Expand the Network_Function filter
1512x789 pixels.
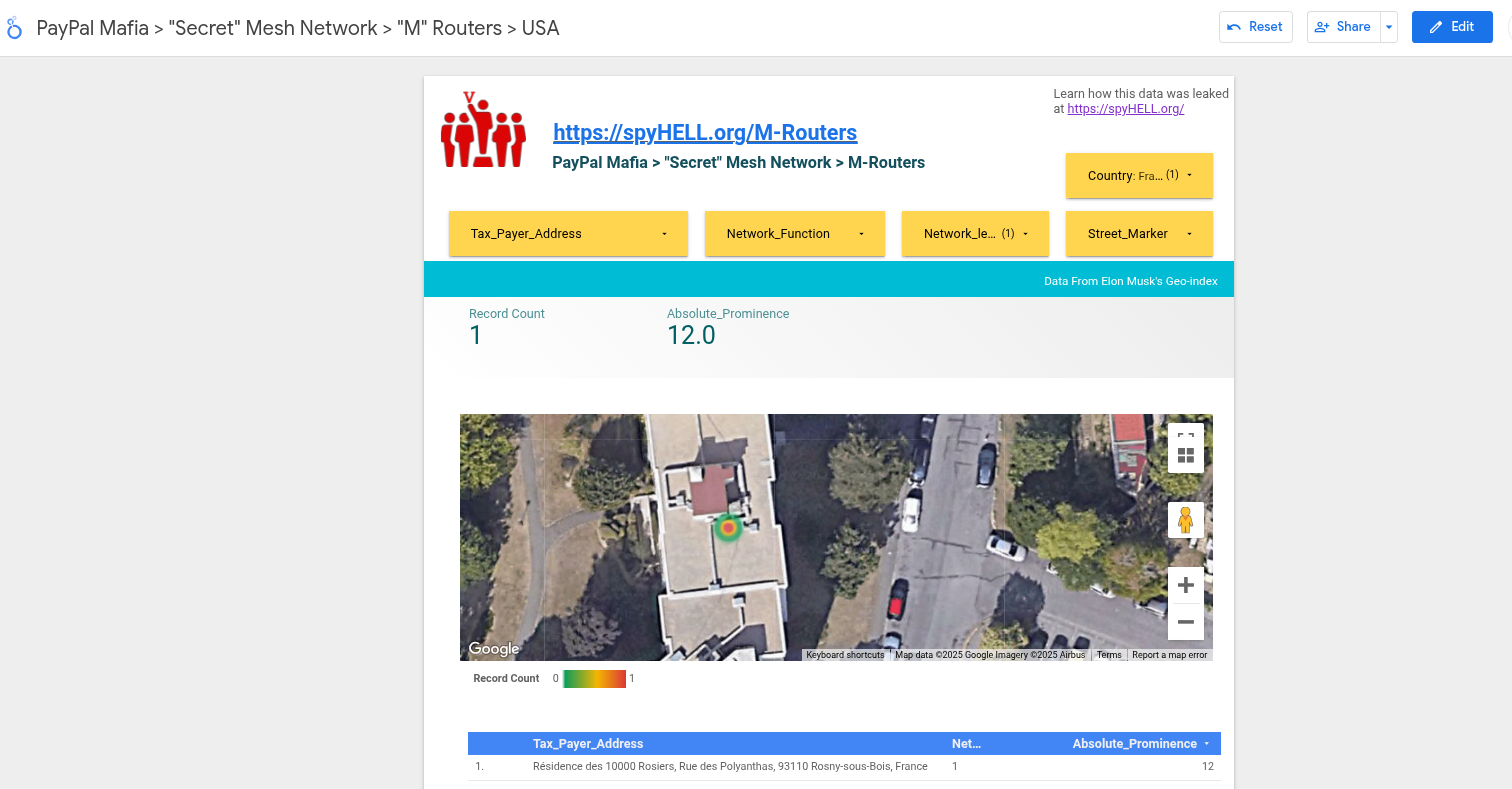795,233
